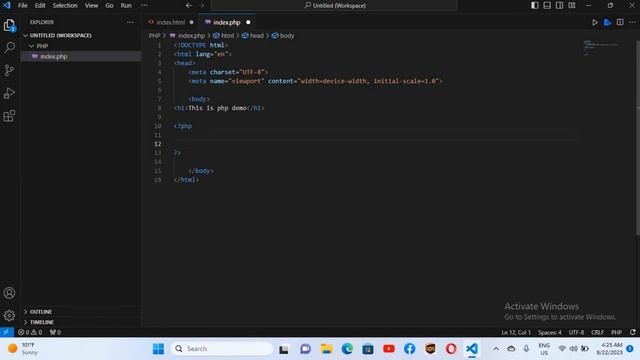Open Customize Layout icon

[x=572, y=5]
